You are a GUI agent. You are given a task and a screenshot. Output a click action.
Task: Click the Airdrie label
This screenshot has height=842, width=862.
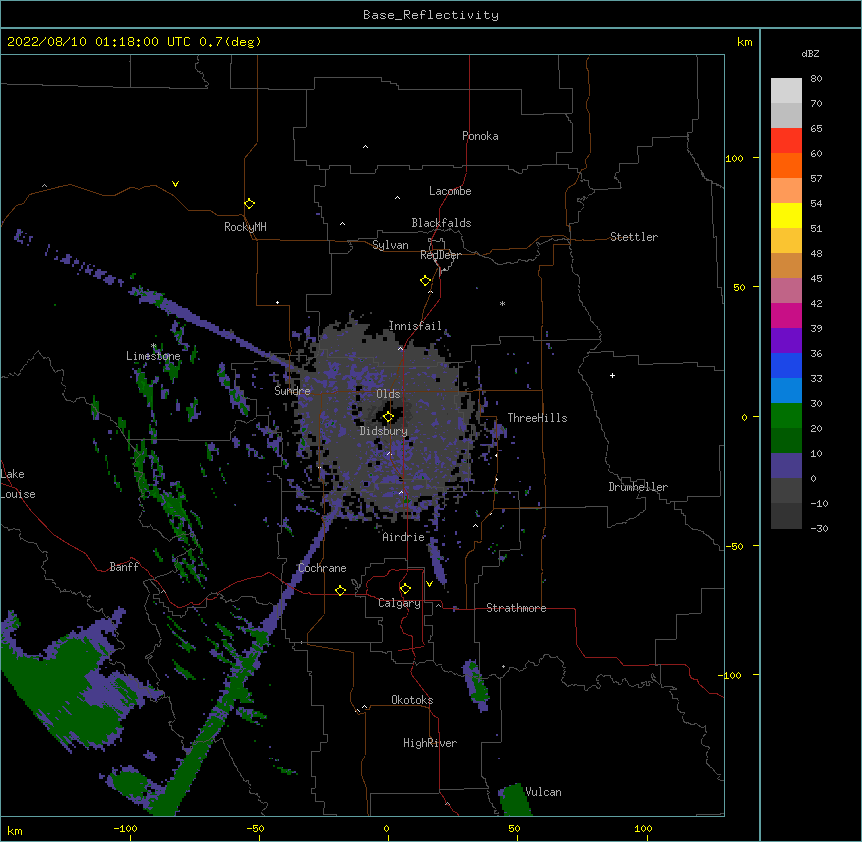coord(404,537)
